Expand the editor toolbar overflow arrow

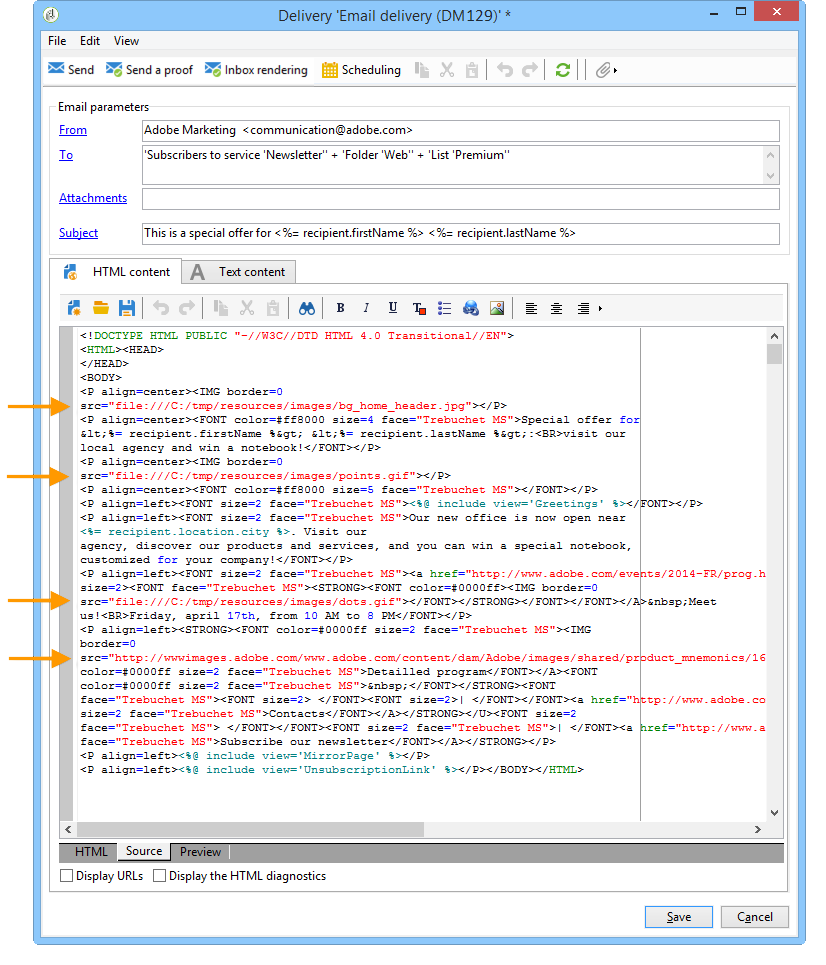coord(600,308)
